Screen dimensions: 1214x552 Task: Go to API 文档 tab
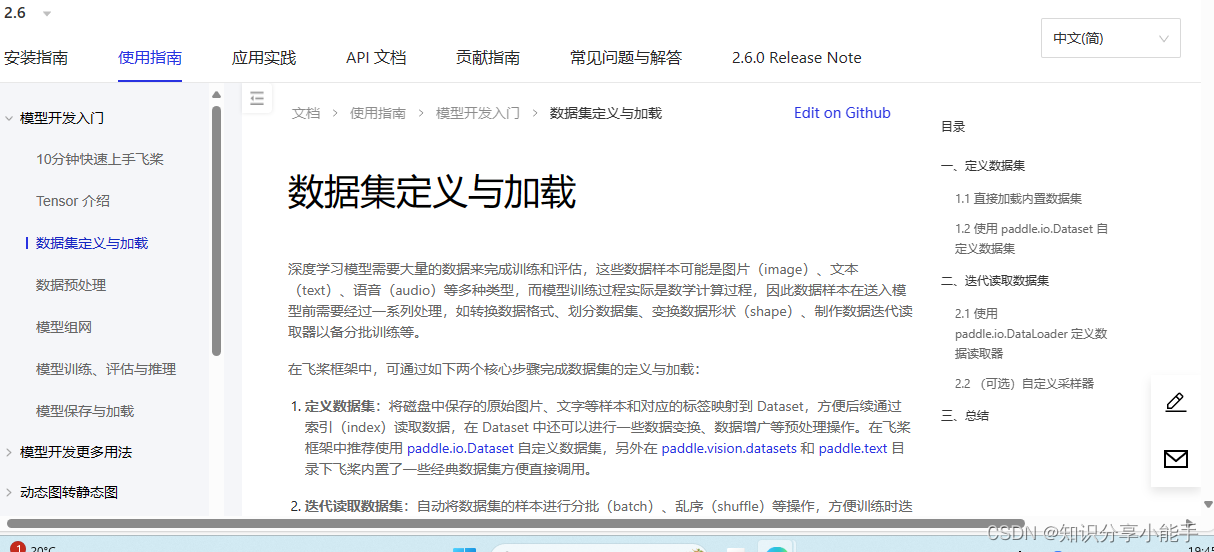pos(376,58)
